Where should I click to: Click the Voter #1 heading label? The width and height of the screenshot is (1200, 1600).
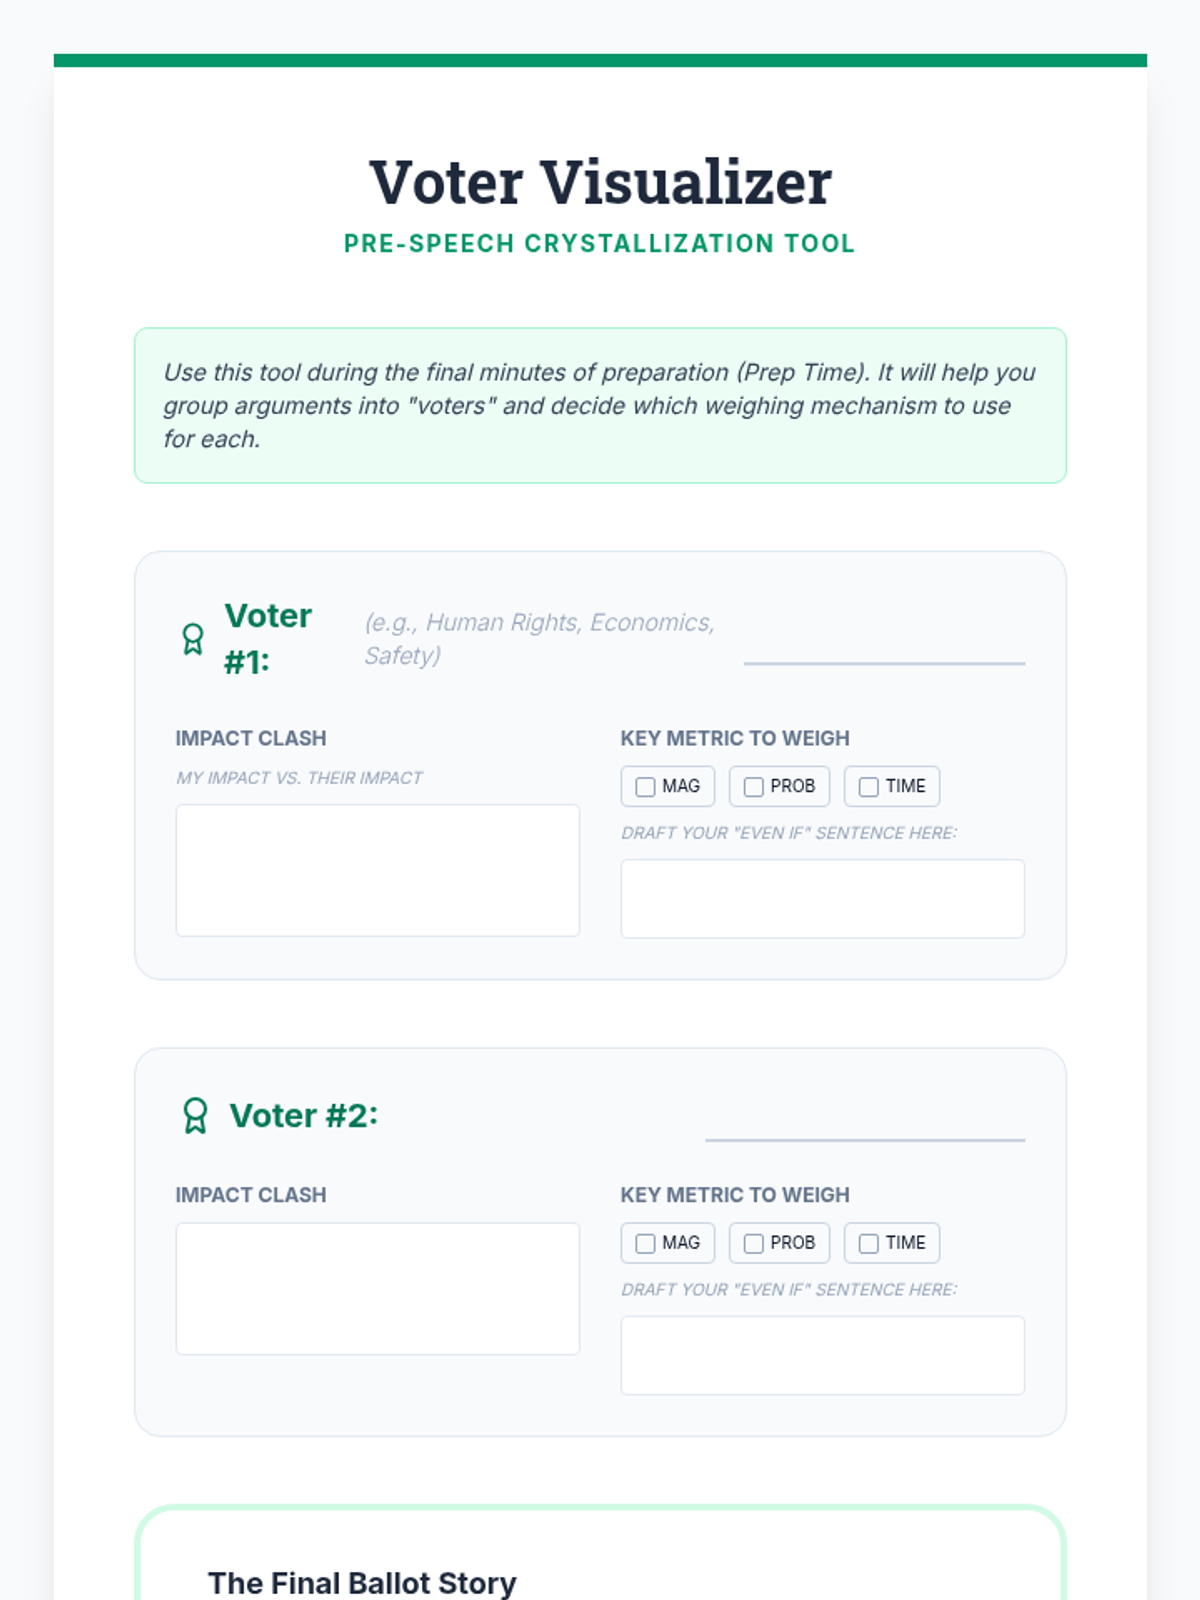click(x=267, y=638)
